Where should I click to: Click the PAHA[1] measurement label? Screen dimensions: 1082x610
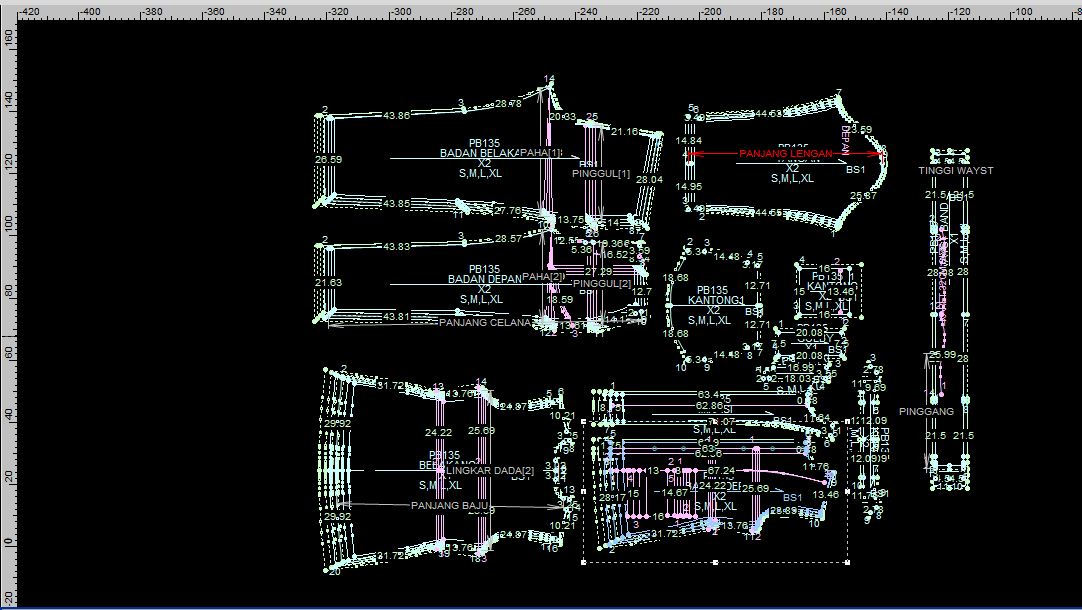click(540, 153)
